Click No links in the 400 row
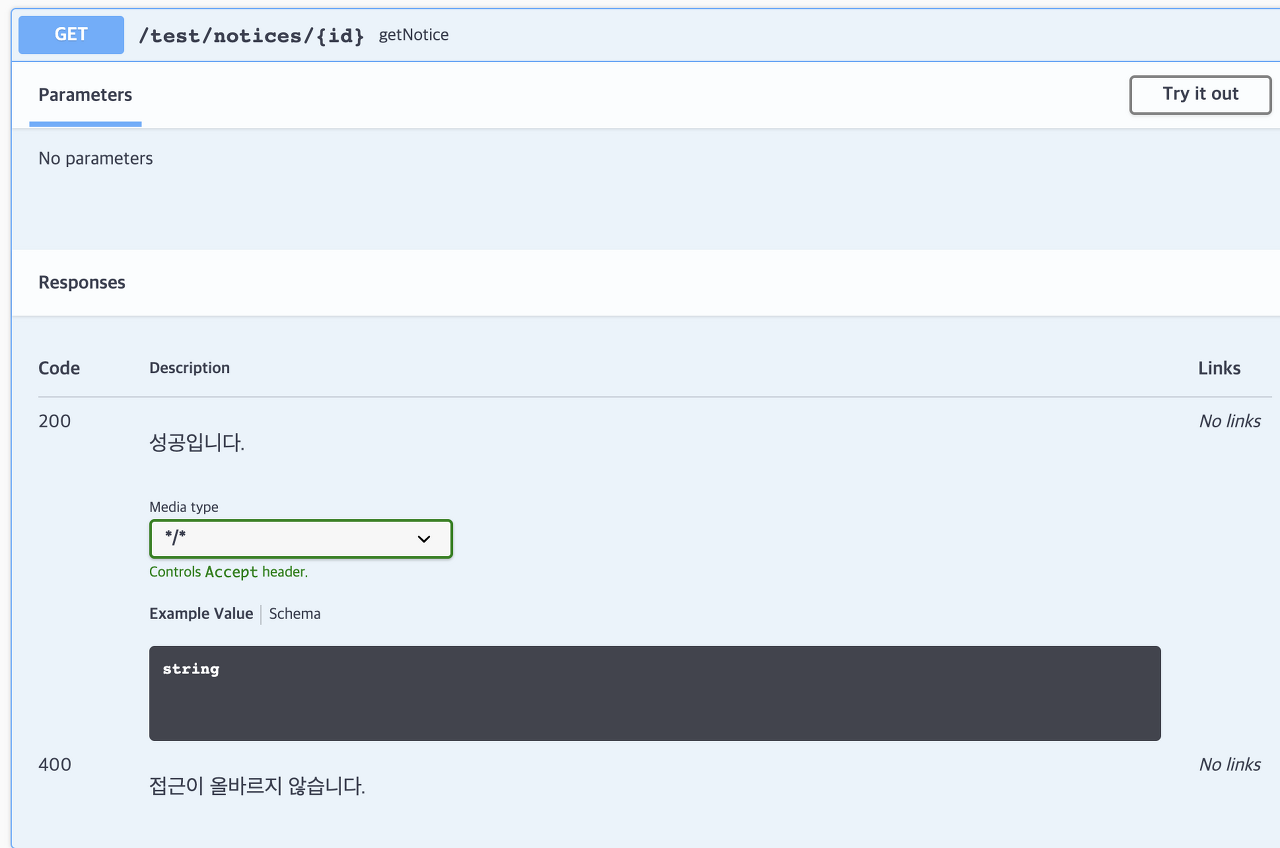The image size is (1280, 848). (1229, 765)
